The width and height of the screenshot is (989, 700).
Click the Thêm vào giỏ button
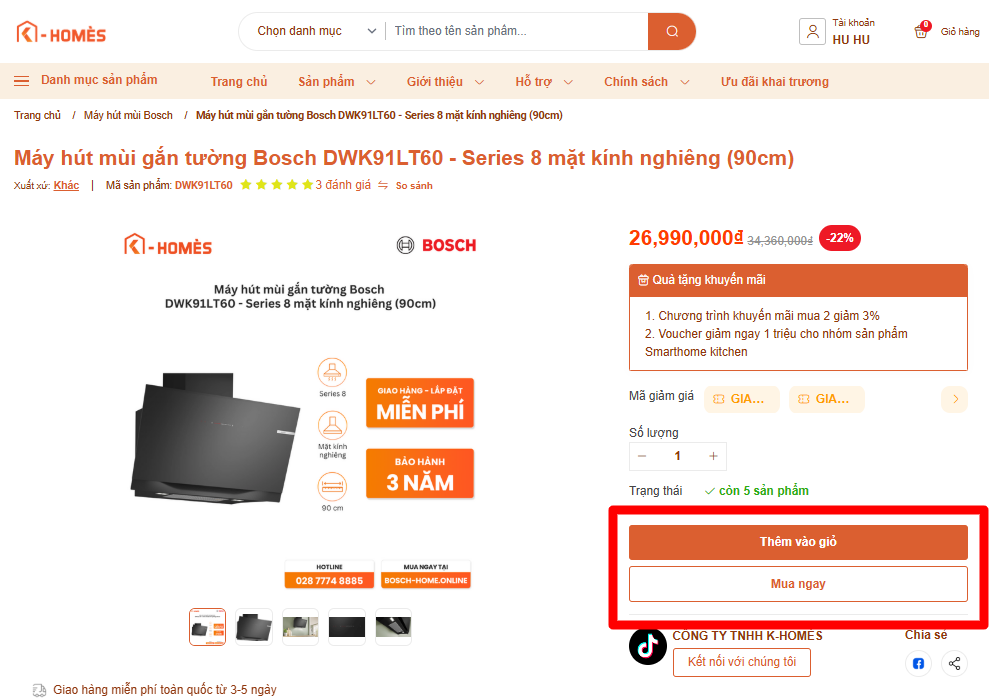point(798,542)
